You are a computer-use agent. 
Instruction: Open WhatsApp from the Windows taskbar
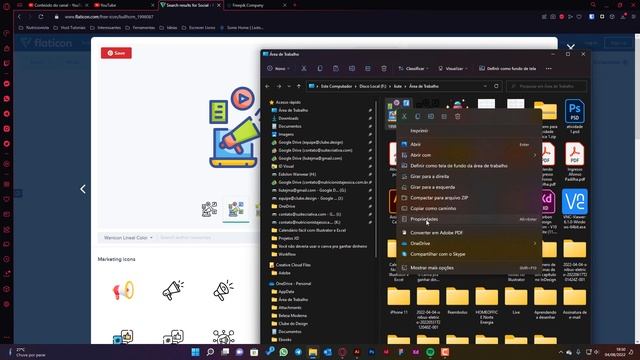coord(284,352)
